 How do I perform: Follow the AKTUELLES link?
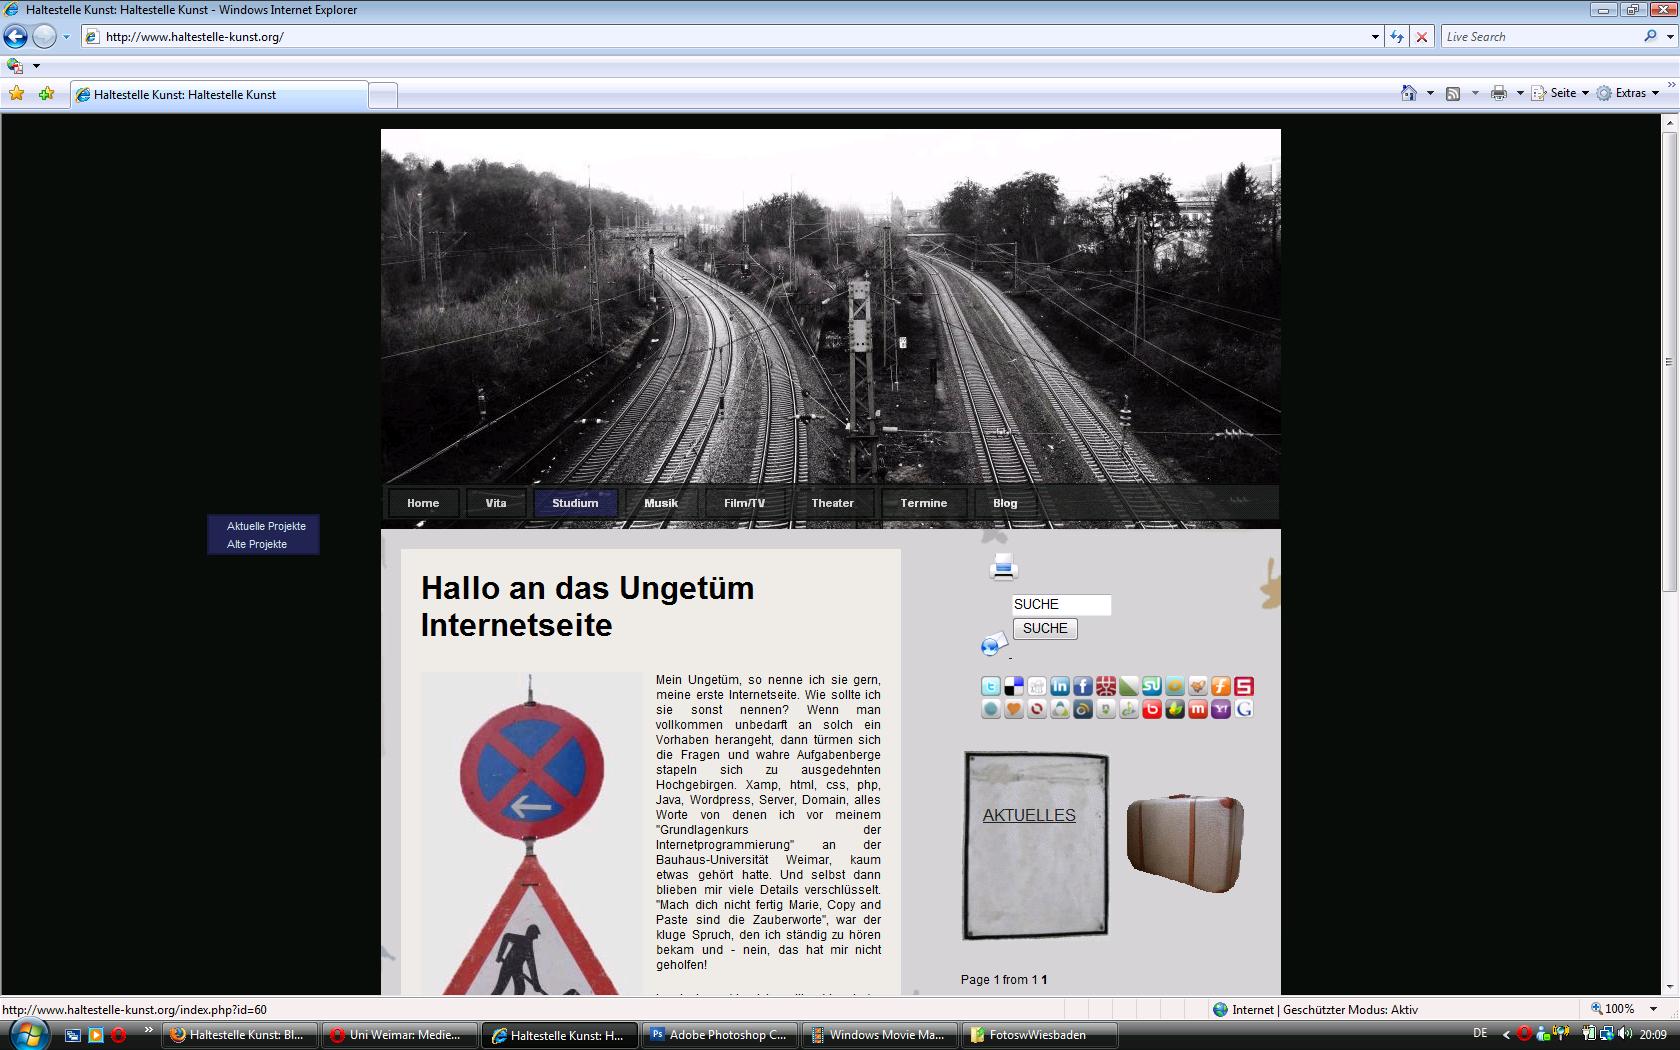1029,815
